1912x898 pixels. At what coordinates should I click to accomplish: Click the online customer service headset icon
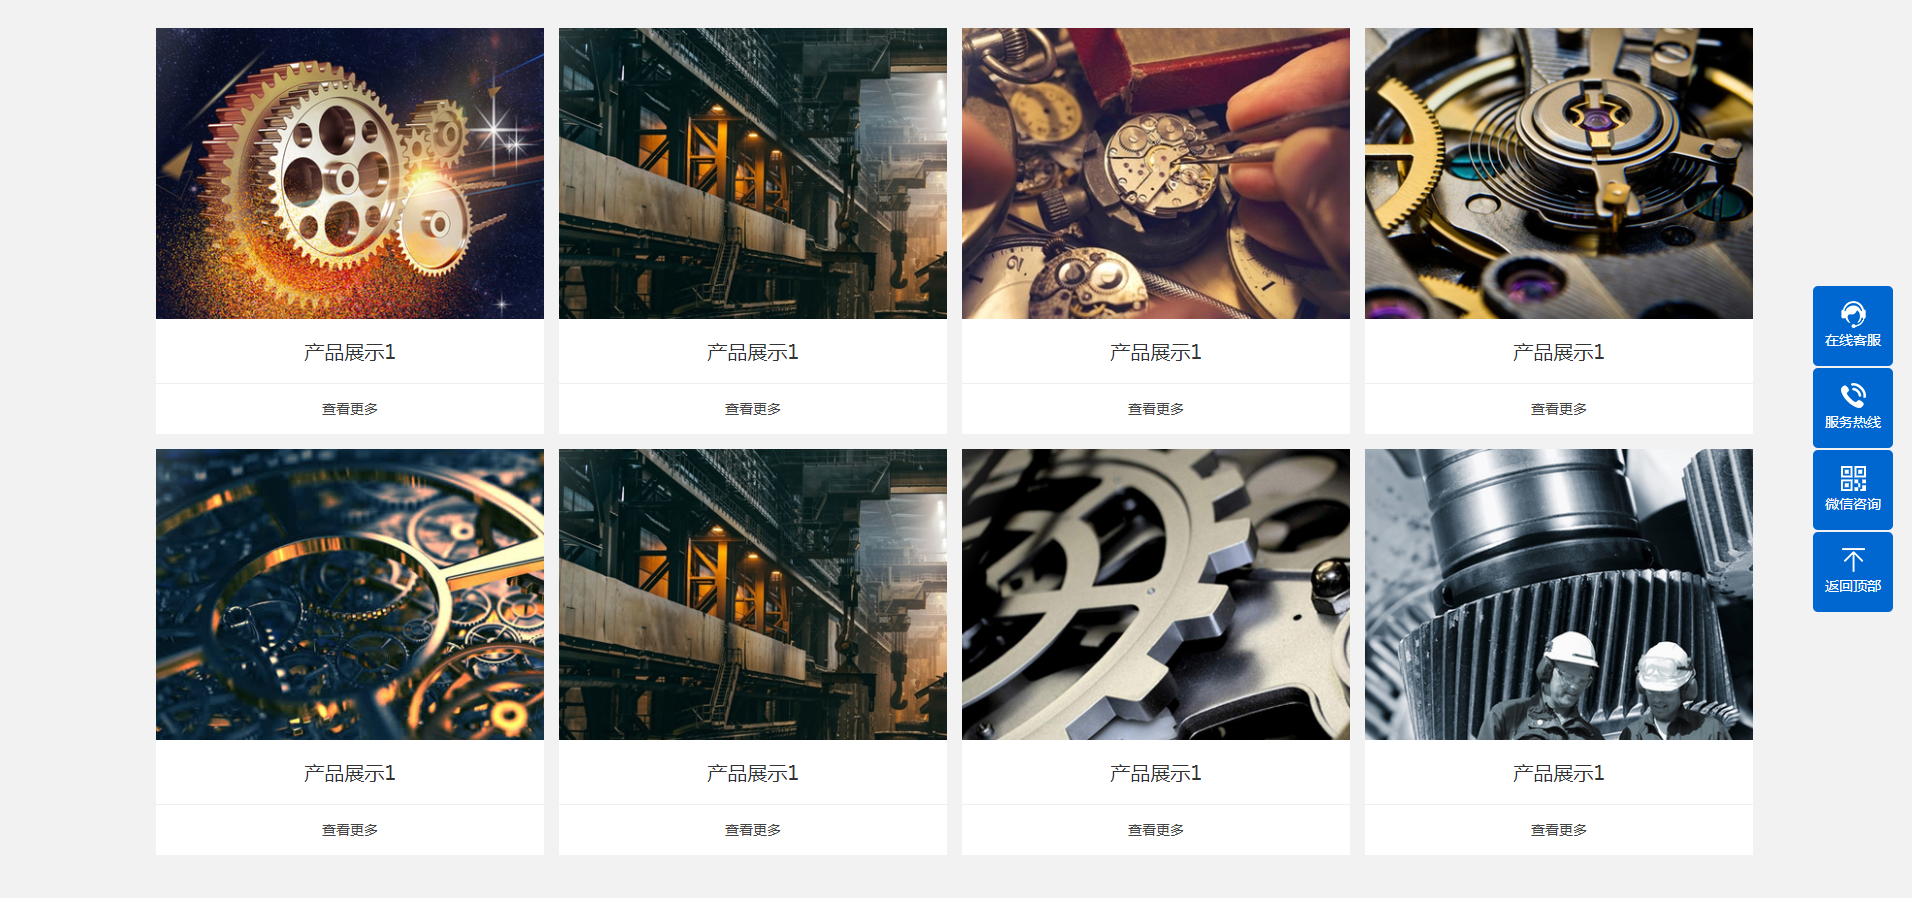click(1853, 315)
